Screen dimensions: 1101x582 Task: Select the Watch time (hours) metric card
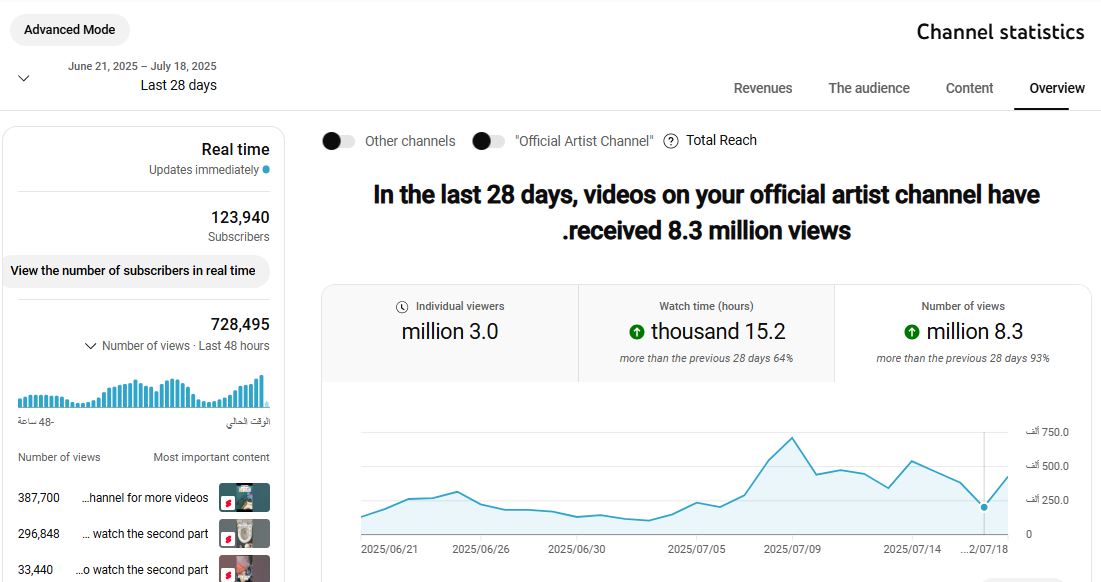click(x=706, y=333)
